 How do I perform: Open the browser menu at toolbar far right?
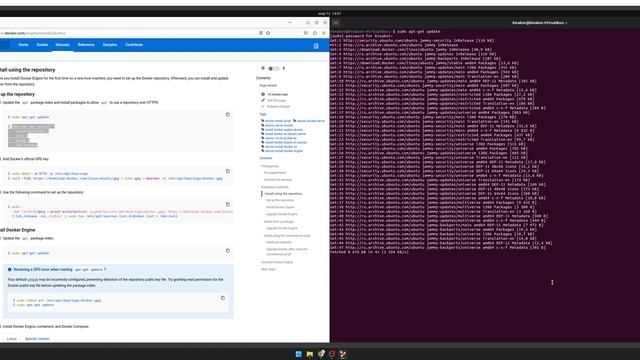pyautogui.click(x=324, y=33)
